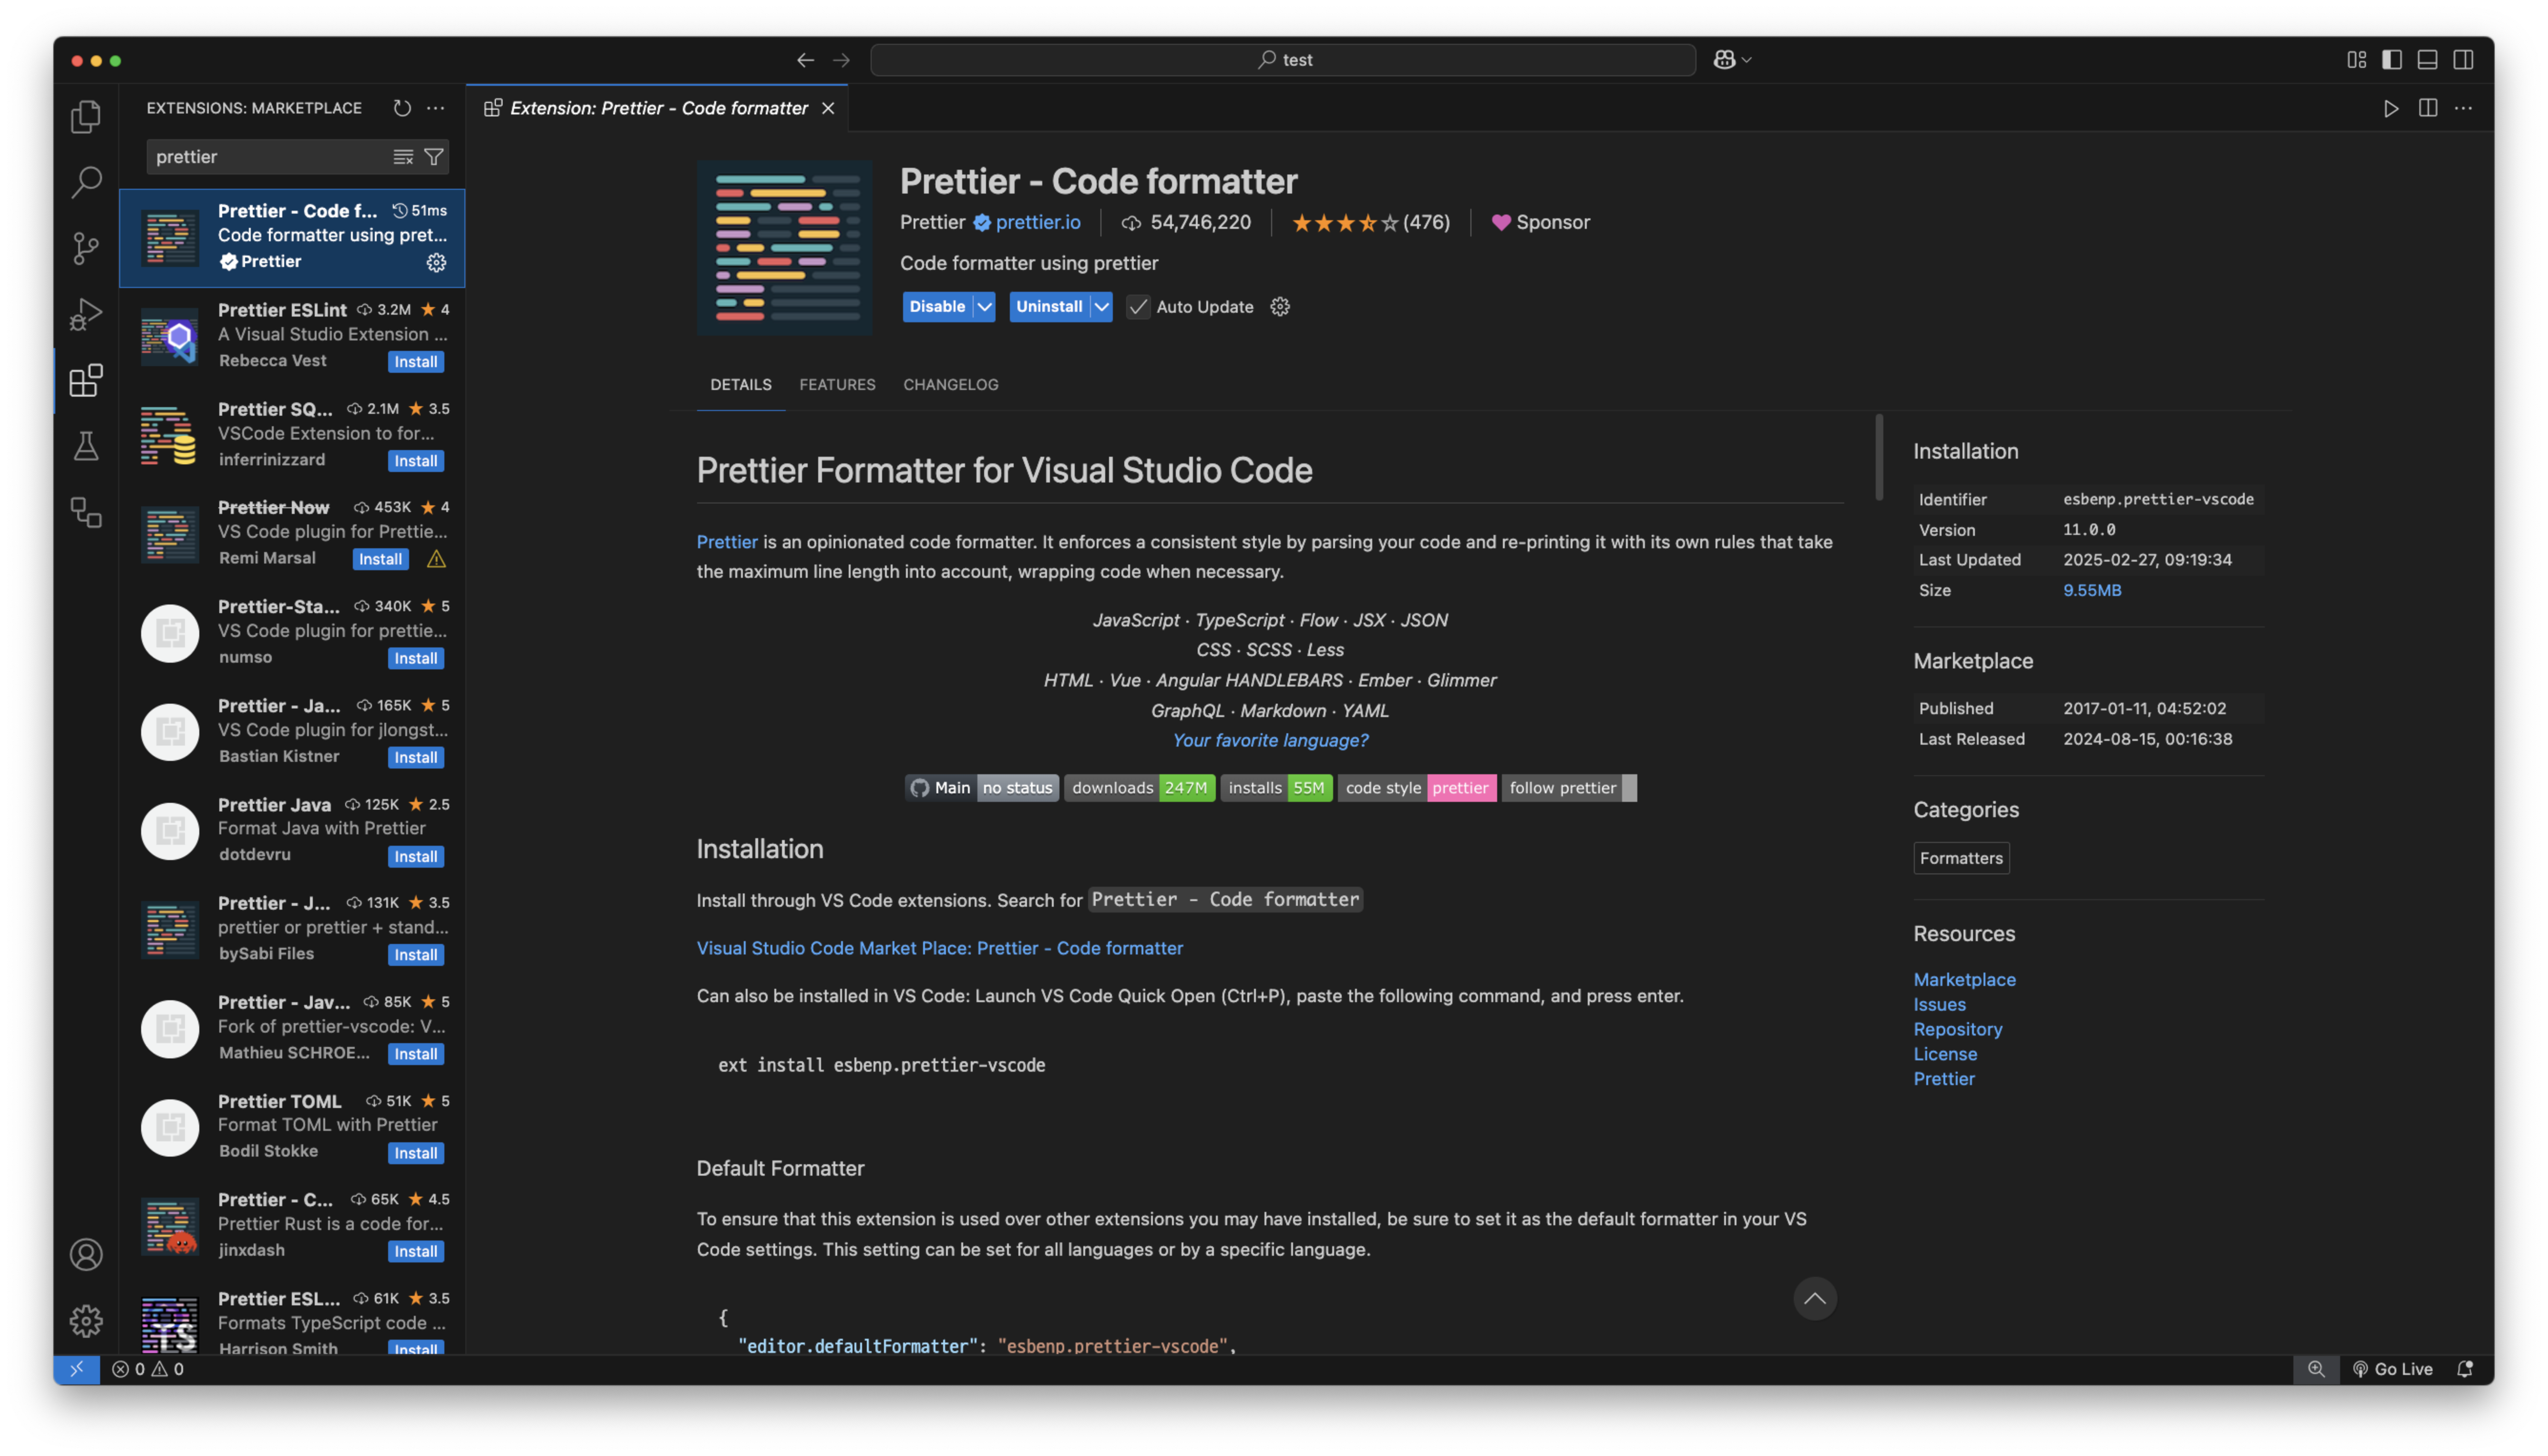Open the Explorer view in activity bar
The width and height of the screenshot is (2548, 1456).
click(86, 117)
